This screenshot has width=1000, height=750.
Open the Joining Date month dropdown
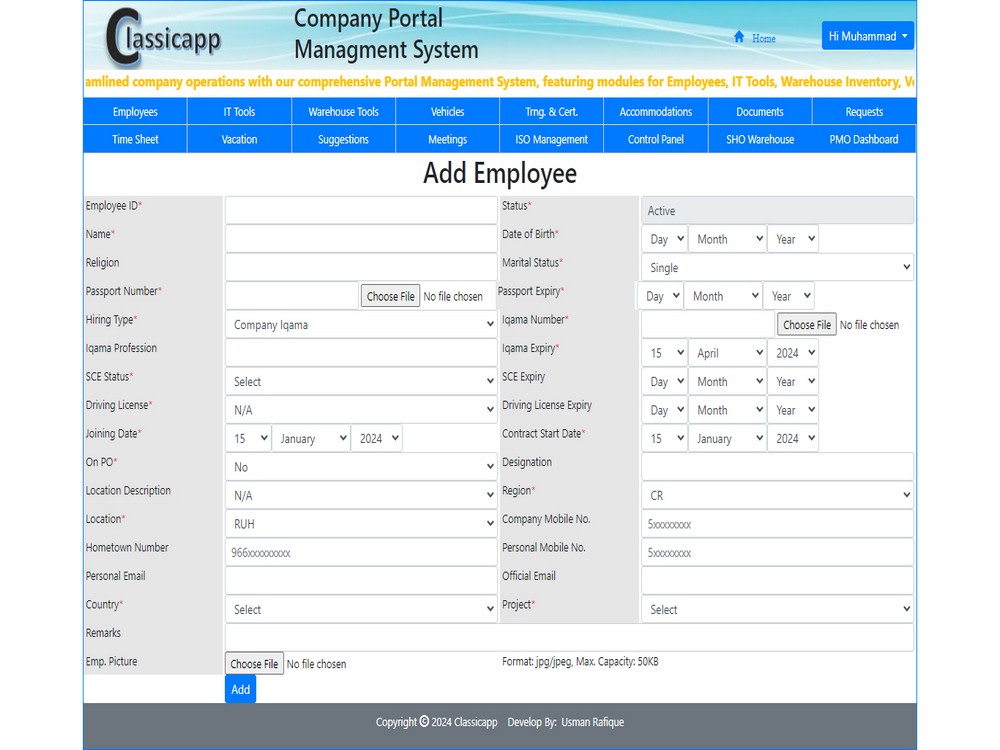point(311,438)
